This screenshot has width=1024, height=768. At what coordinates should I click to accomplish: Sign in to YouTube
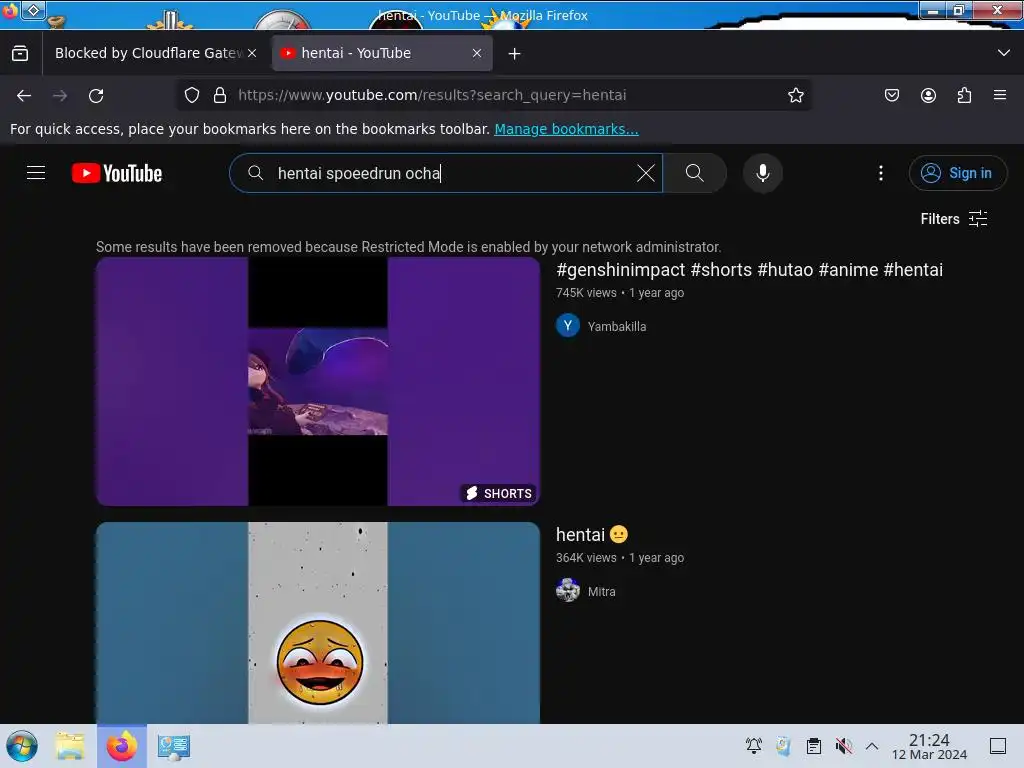(x=957, y=173)
